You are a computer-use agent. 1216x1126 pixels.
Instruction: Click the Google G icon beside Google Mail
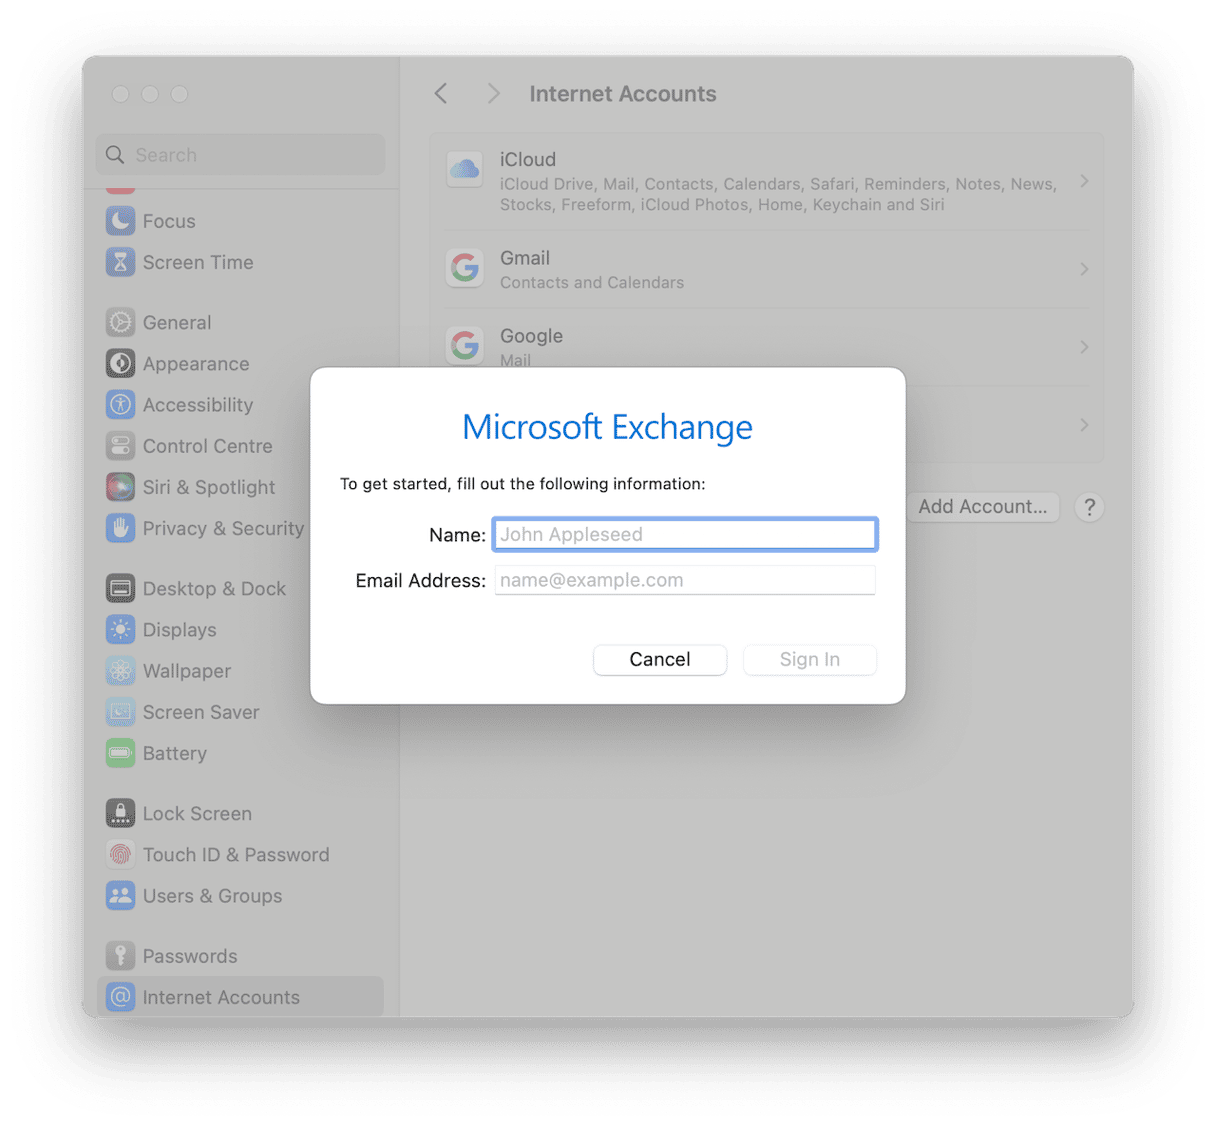(464, 346)
